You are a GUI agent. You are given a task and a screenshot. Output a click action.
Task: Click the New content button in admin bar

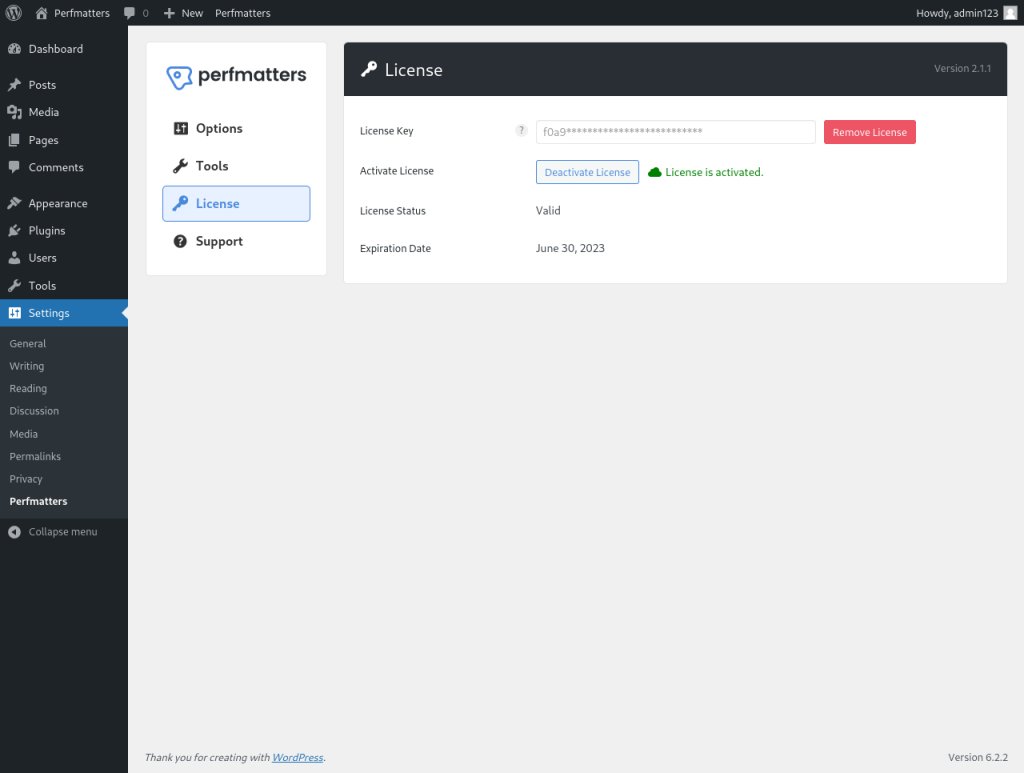click(x=183, y=13)
